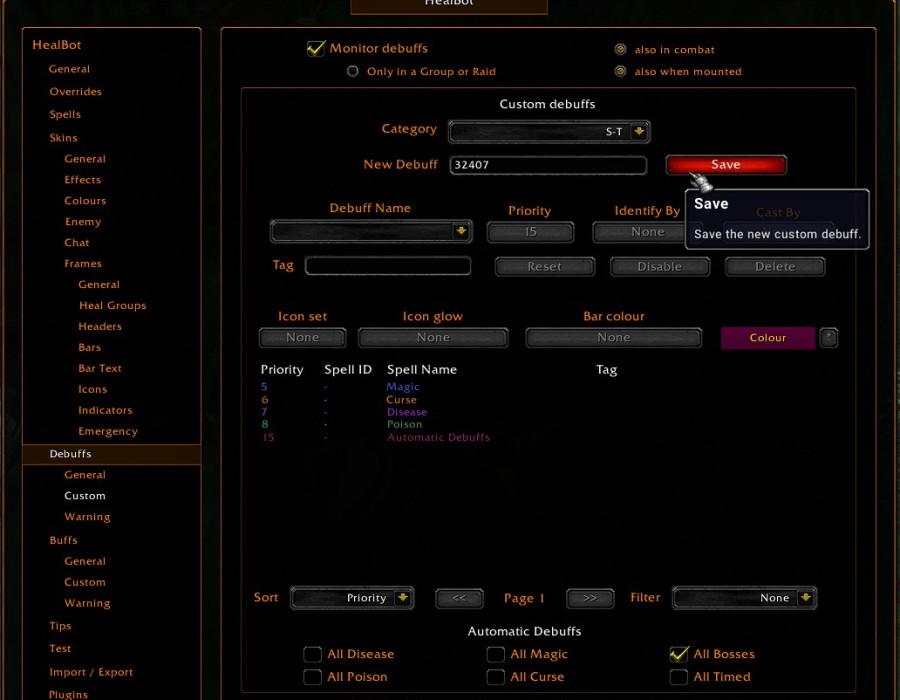The image size is (900, 700).
Task: Open the Filter dropdown set to None
Action: click(744, 598)
